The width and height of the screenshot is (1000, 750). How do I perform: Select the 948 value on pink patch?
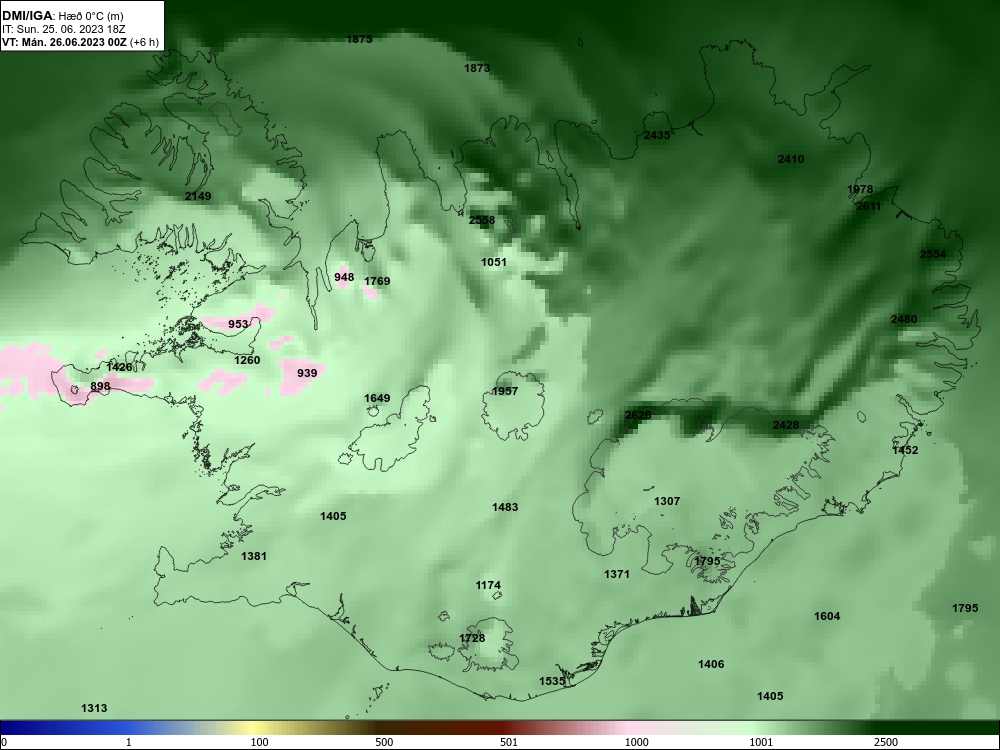tap(344, 277)
